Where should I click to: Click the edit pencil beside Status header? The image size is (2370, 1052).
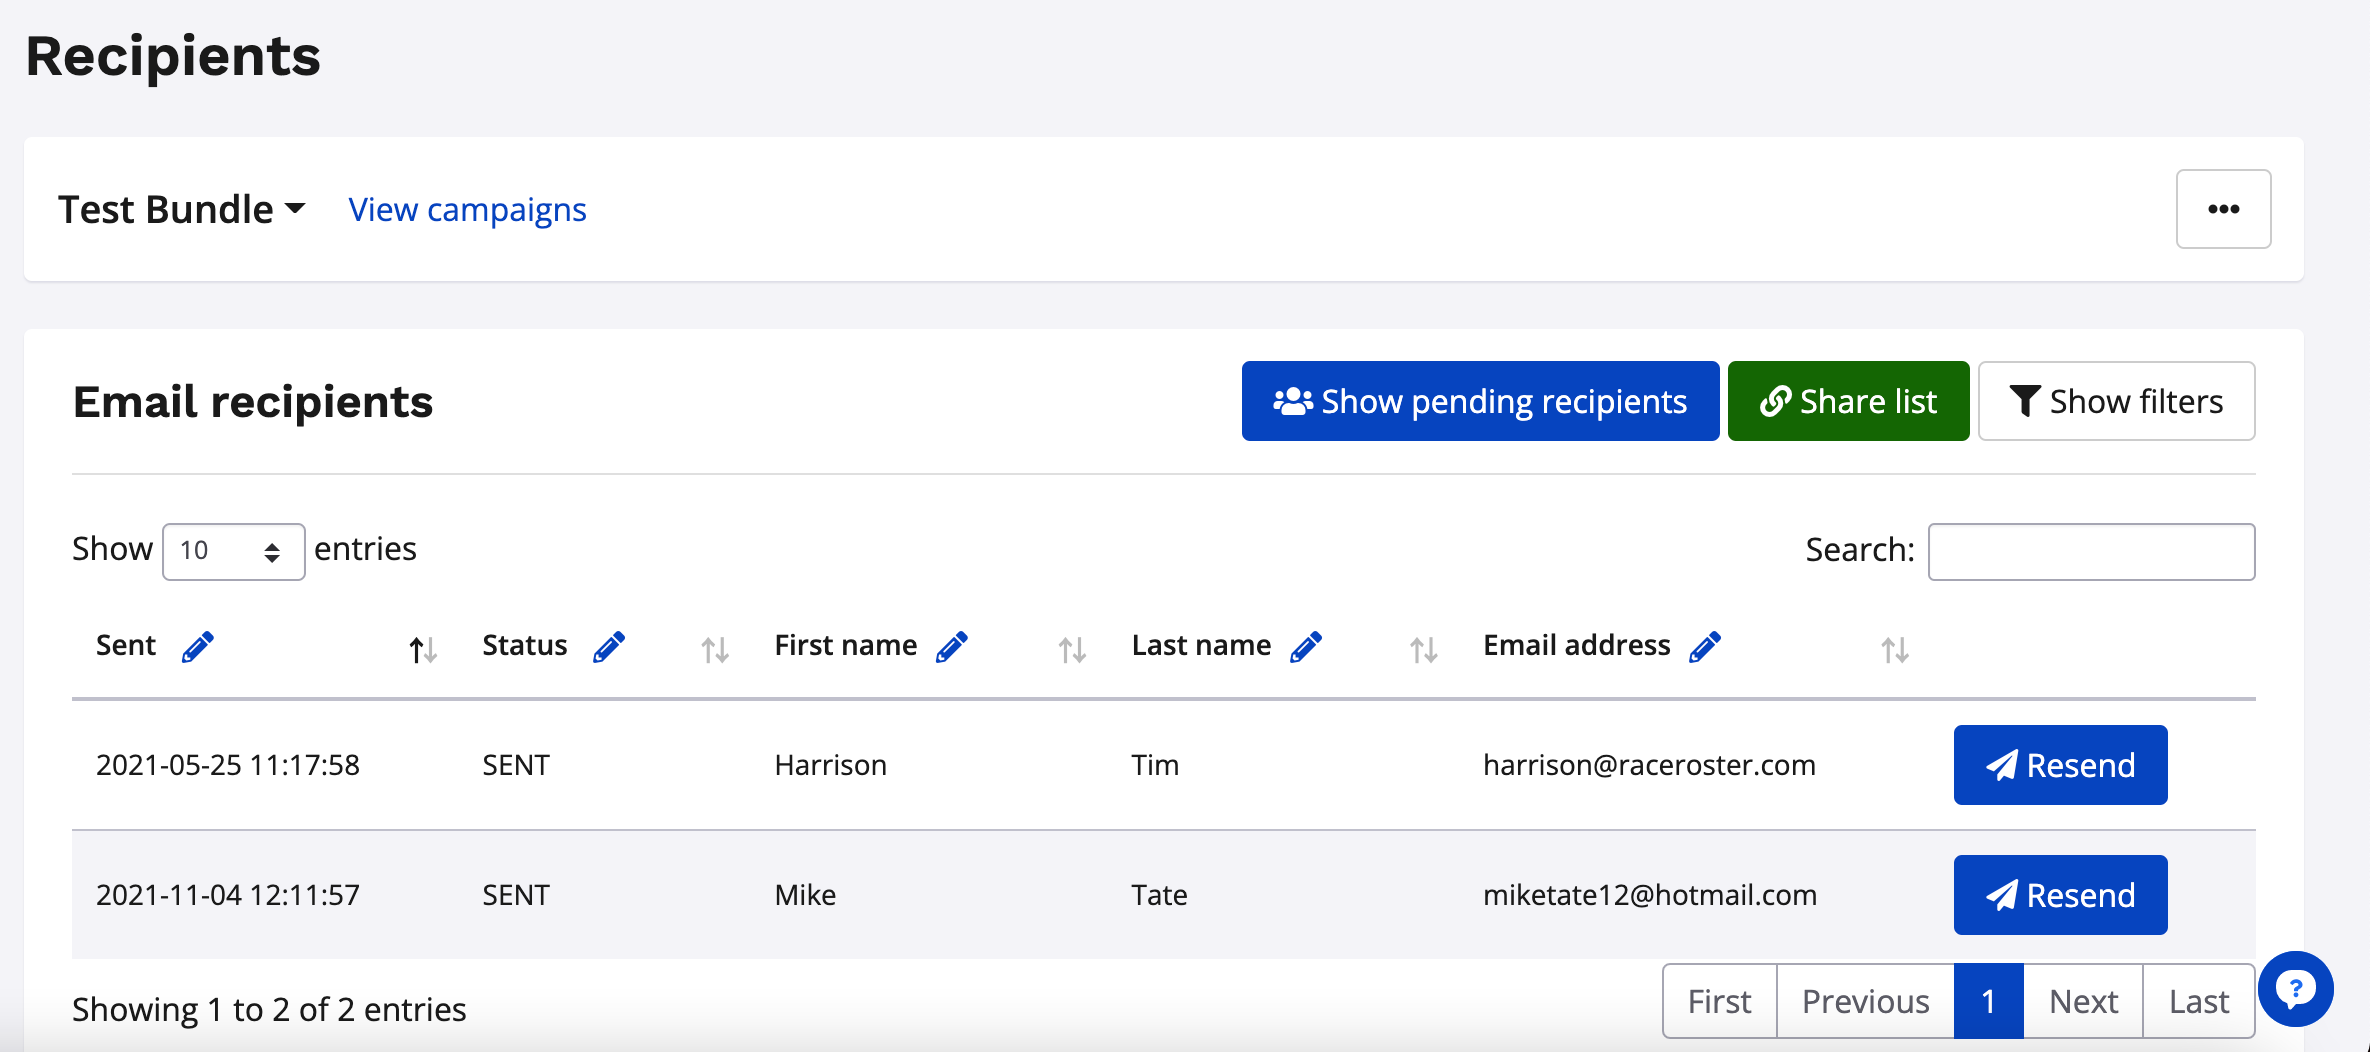(x=608, y=647)
